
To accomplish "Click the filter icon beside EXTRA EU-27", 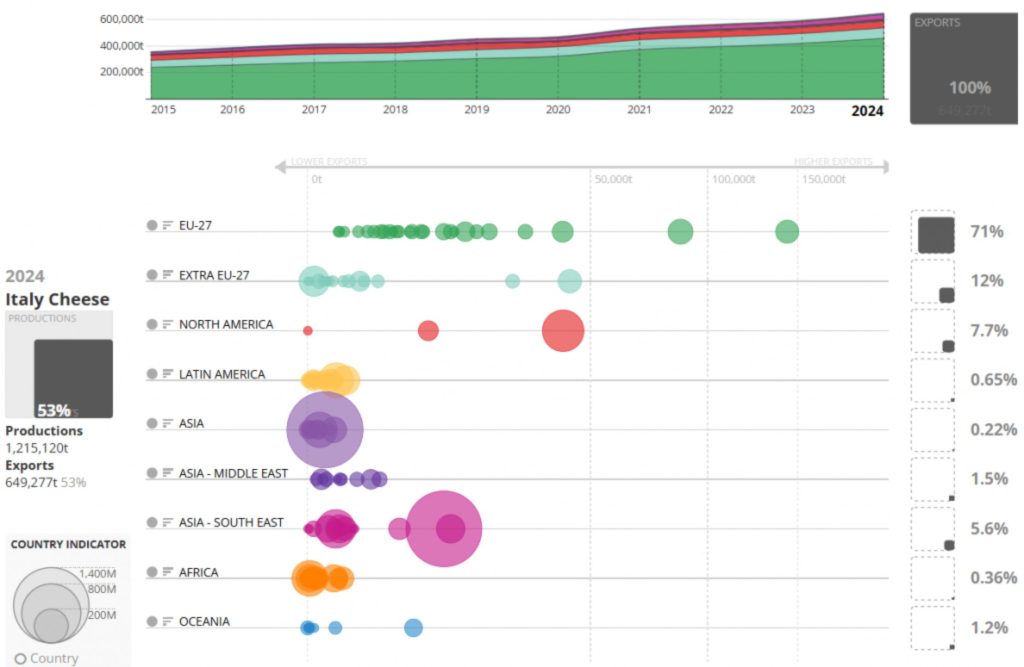I will tap(166, 275).
